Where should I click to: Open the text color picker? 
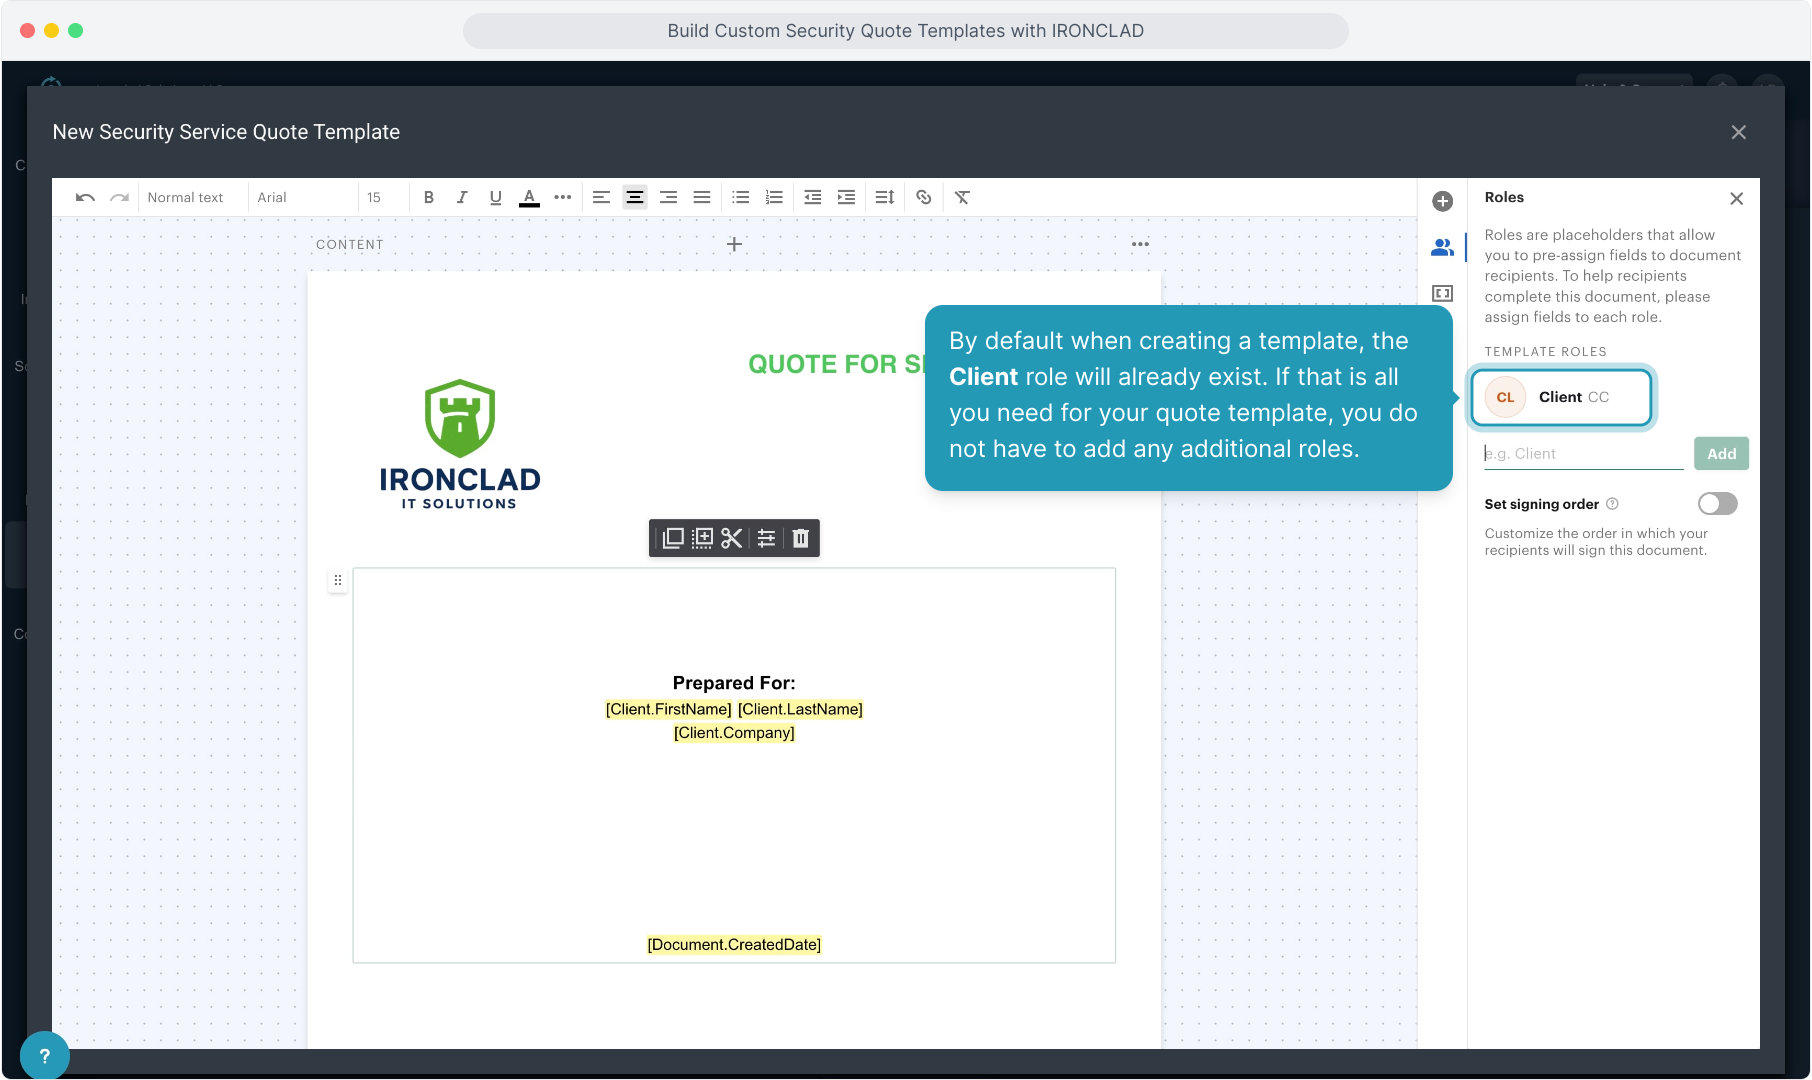(529, 198)
